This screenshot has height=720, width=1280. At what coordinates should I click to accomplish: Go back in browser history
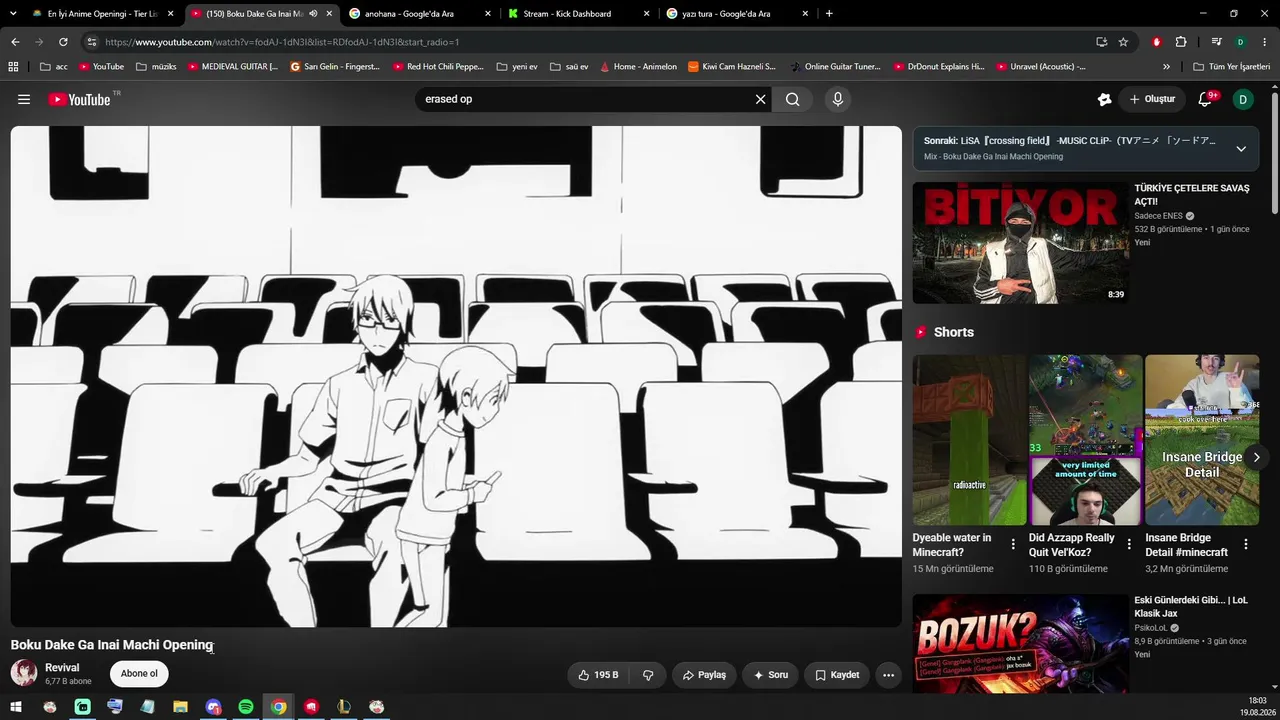pos(15,42)
